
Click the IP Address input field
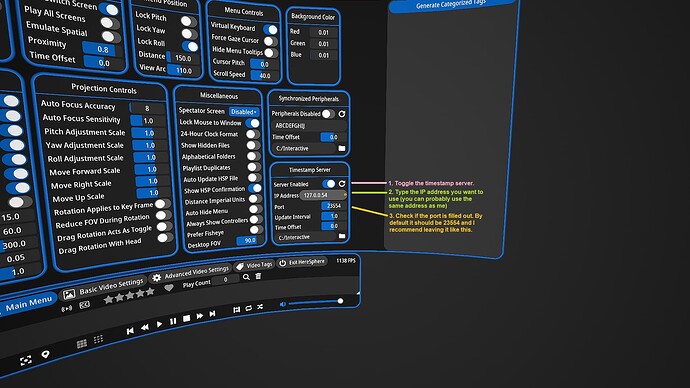pyautogui.click(x=323, y=195)
